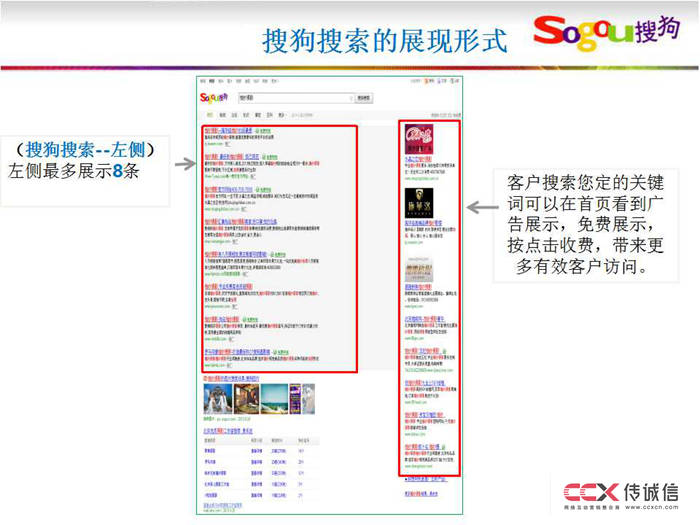Click the wedding couple image result thumbnail
Image resolution: width=700 pixels, height=525 pixels.
coord(218,398)
